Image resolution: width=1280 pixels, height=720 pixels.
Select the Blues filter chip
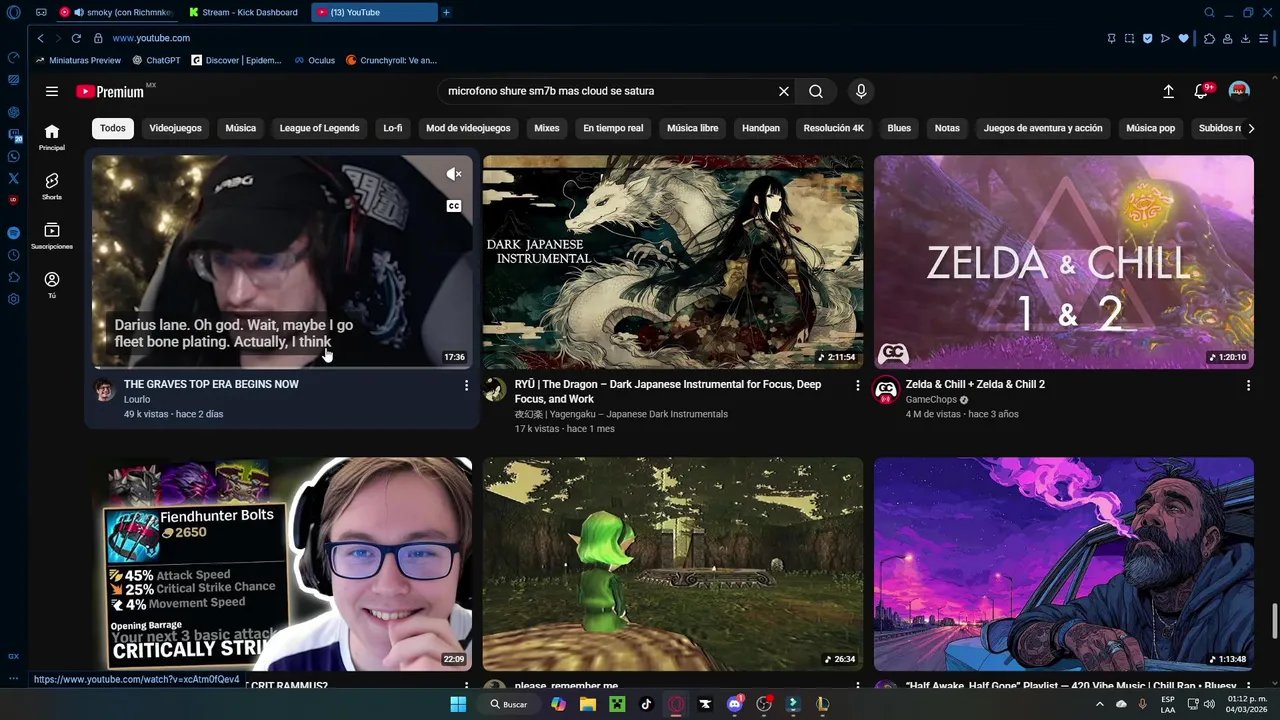click(899, 128)
